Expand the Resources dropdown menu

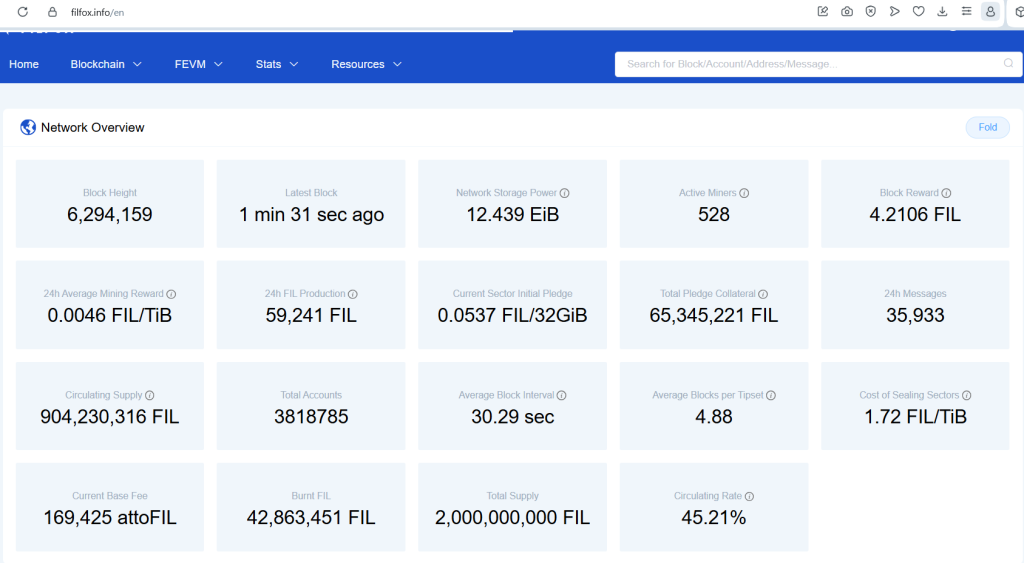pyautogui.click(x=366, y=64)
